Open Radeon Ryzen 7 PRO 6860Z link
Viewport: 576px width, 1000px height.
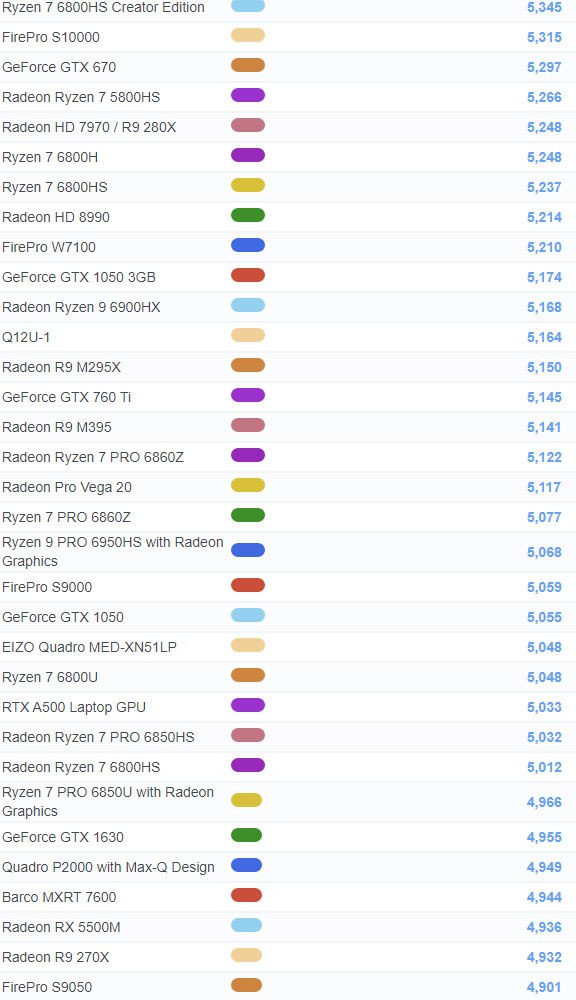click(93, 457)
